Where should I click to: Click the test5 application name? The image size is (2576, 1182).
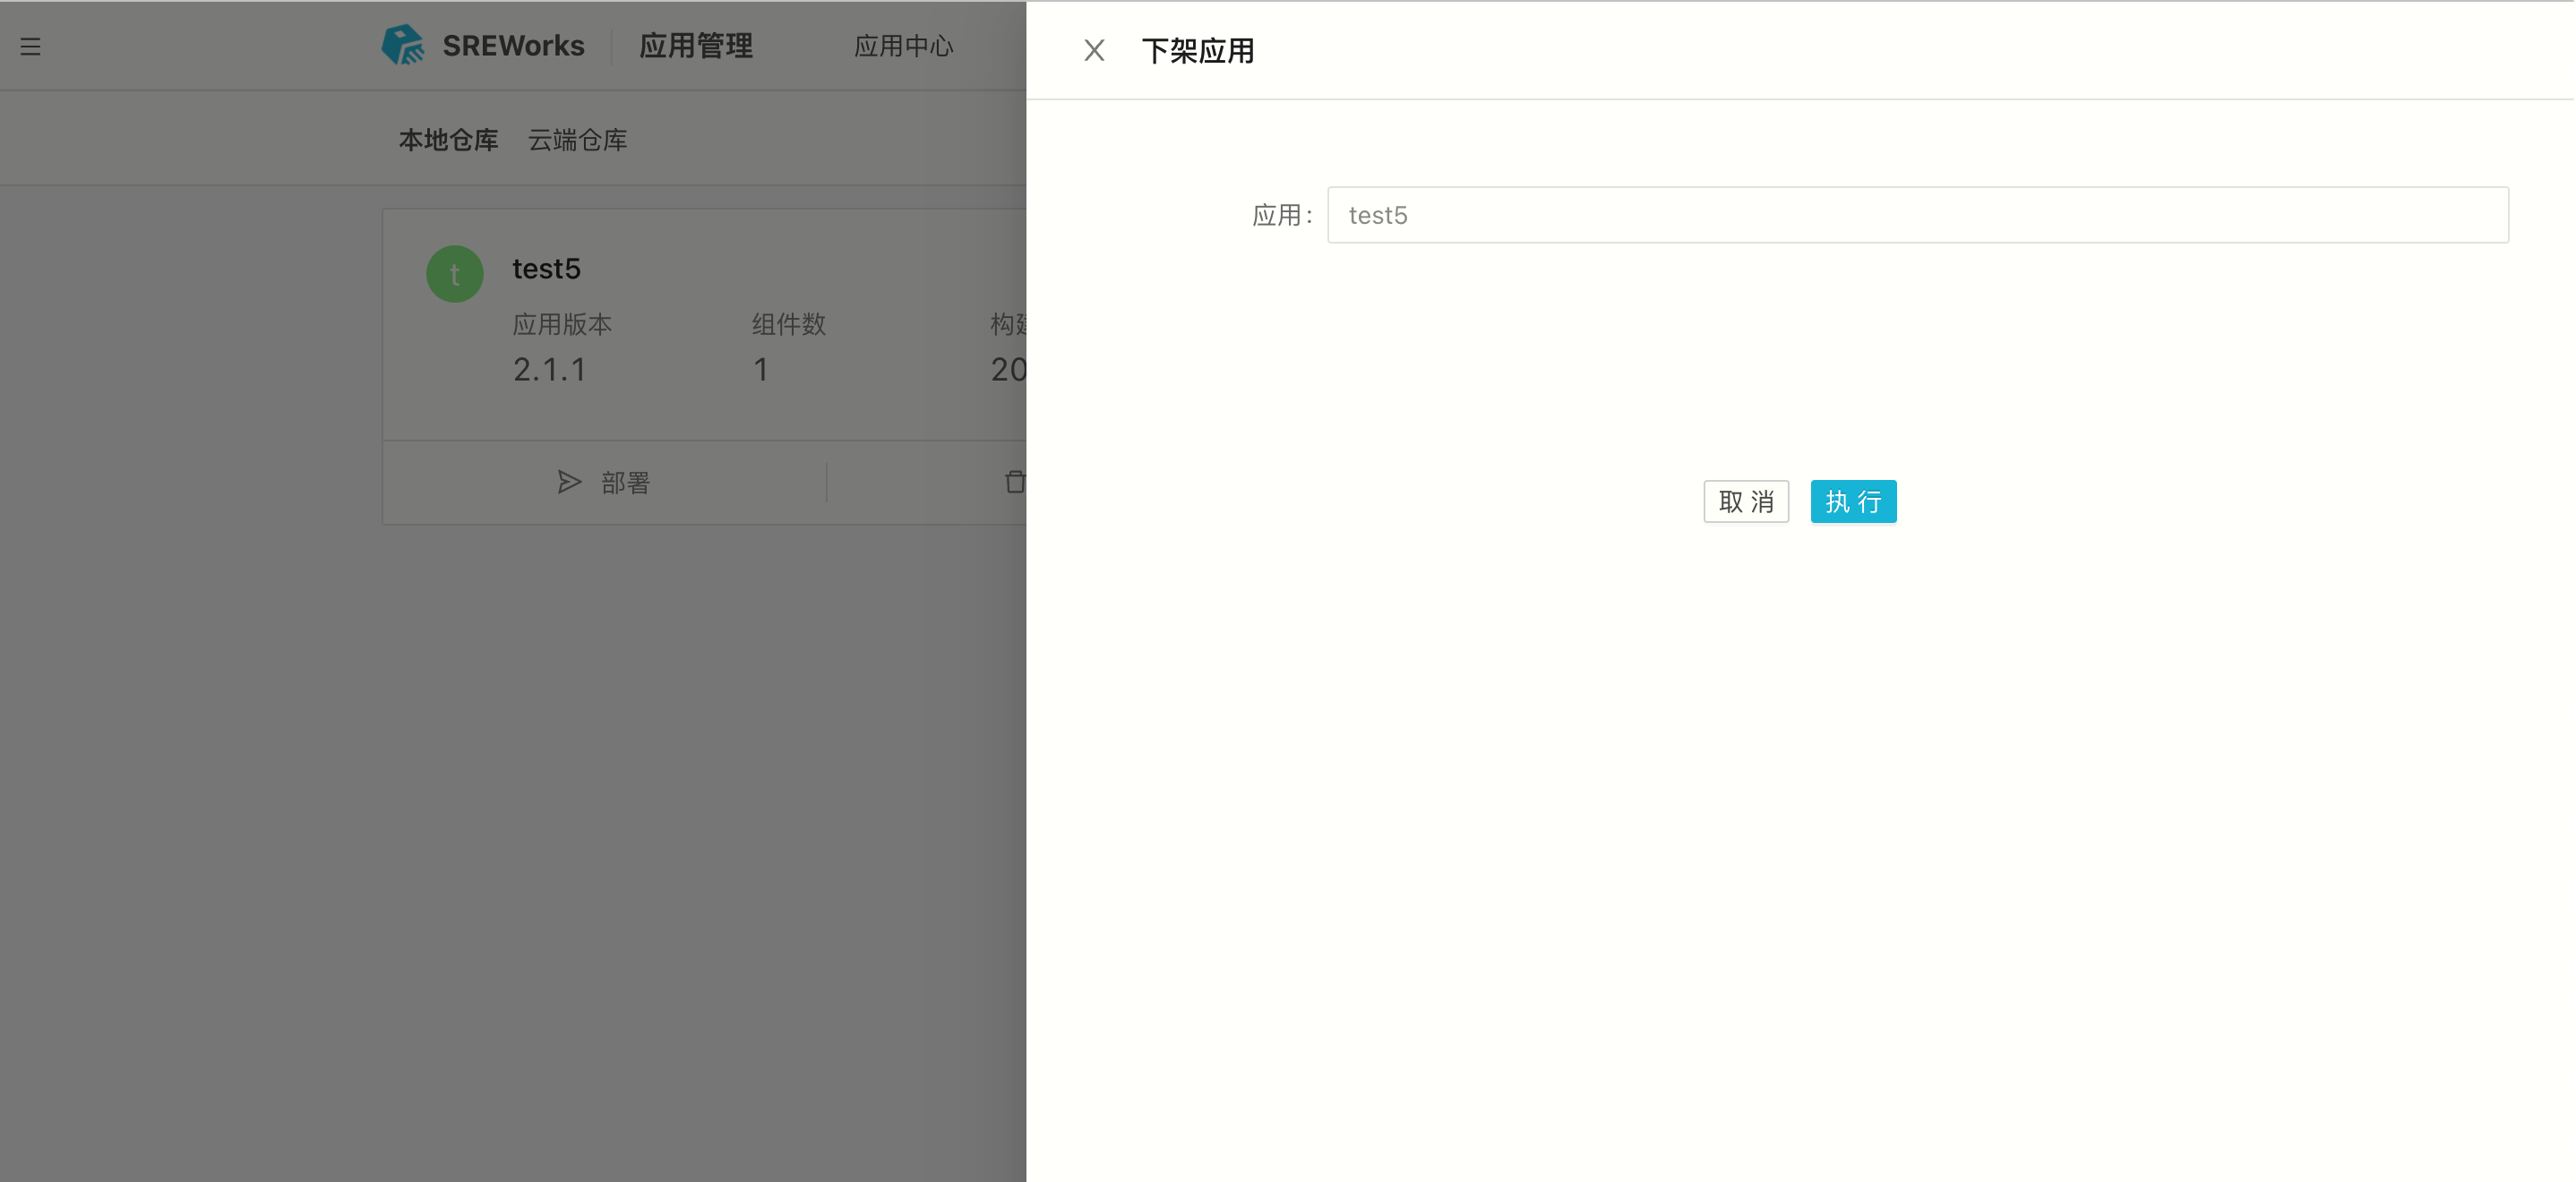pos(546,269)
